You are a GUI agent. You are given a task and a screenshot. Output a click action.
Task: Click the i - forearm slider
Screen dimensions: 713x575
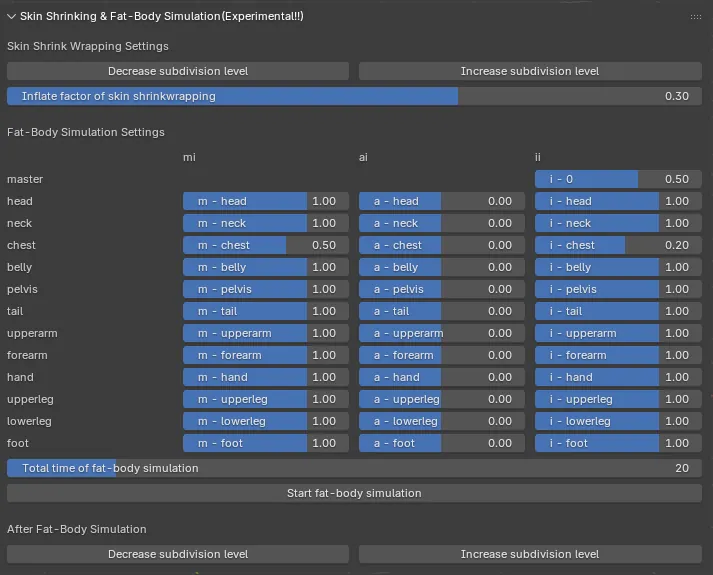pos(618,355)
